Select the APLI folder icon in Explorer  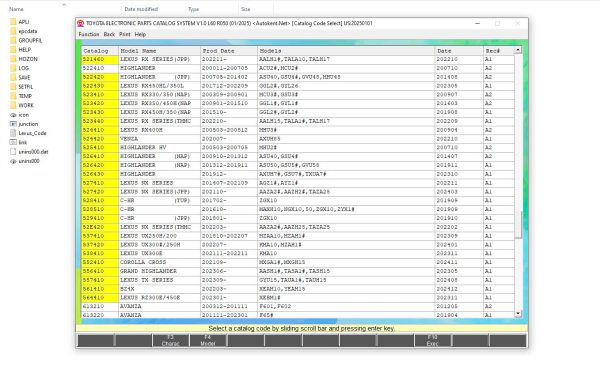(x=13, y=22)
